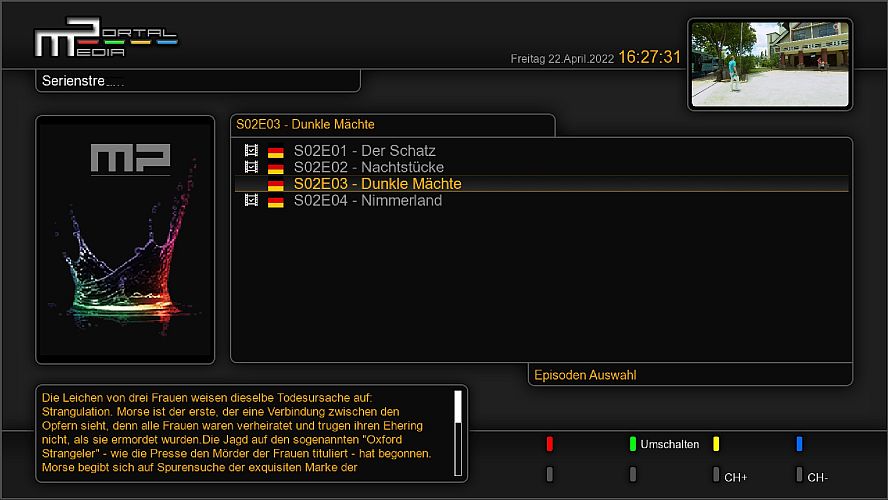Click the German flag next to Der Schatz
The height and width of the screenshot is (500, 888).
click(x=276, y=151)
